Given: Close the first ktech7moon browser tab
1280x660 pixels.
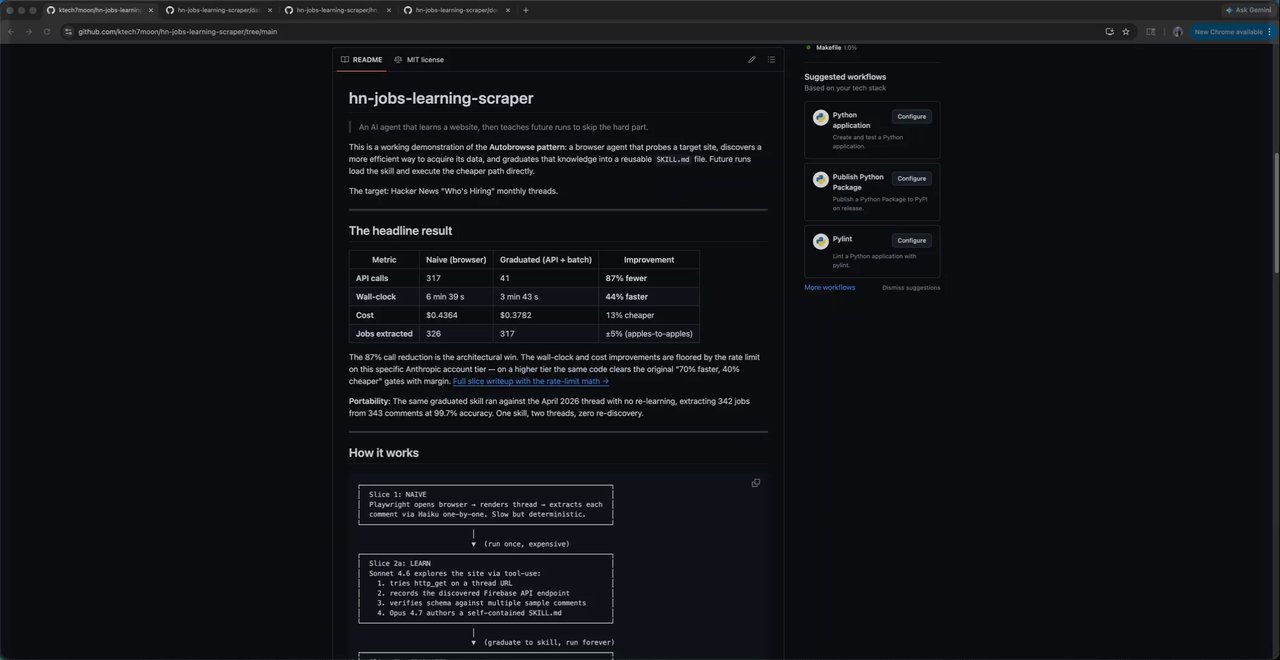Looking at the screenshot, I should [x=151, y=10].
